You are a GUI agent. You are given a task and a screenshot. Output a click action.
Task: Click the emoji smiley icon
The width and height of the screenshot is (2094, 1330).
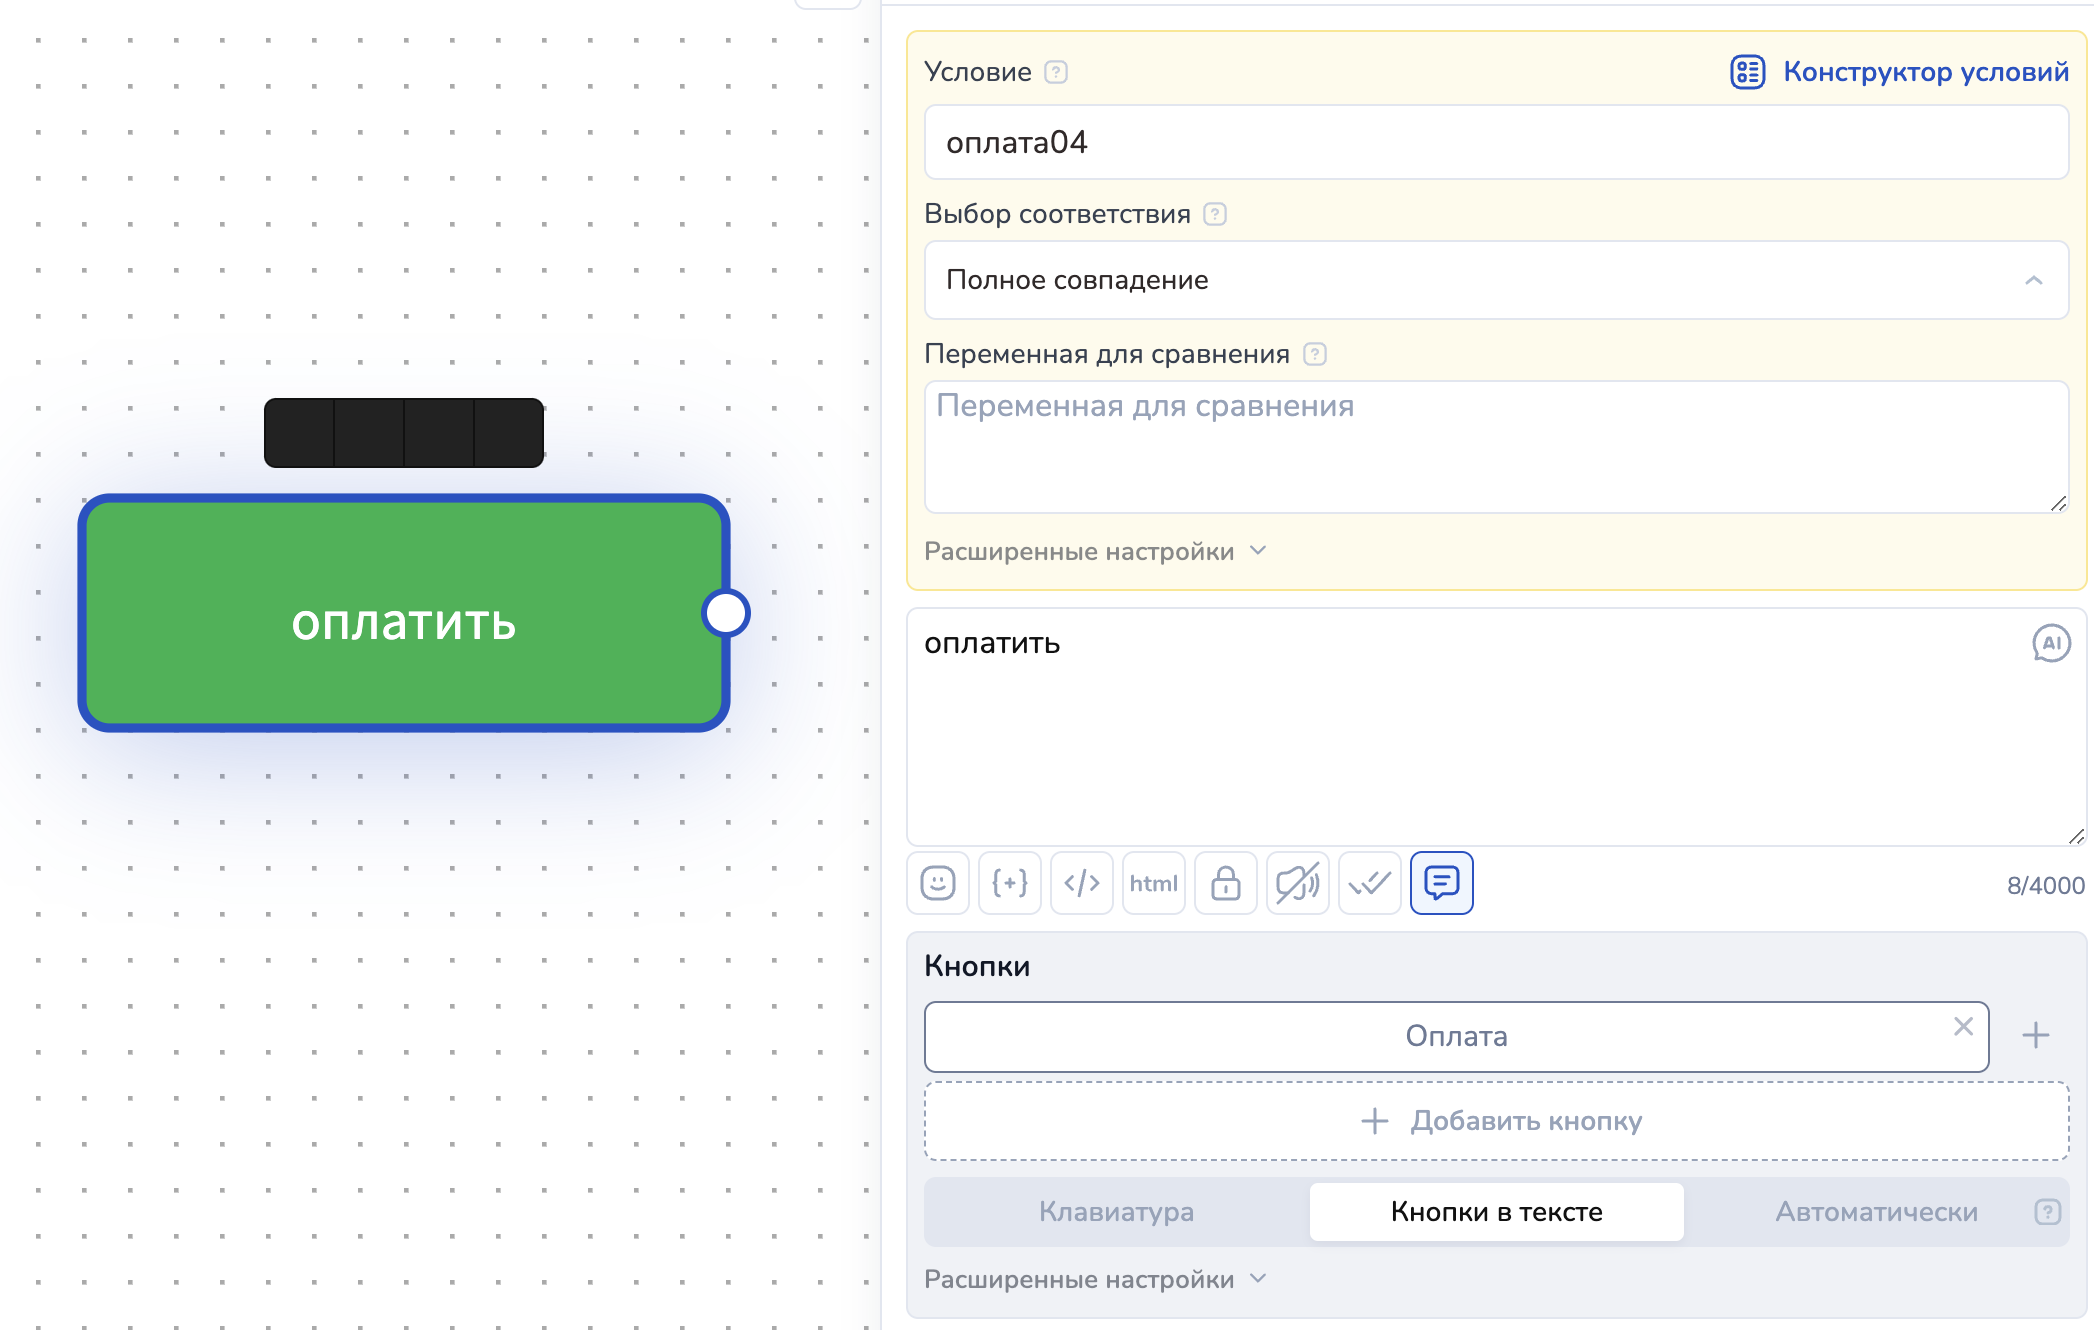coord(937,883)
